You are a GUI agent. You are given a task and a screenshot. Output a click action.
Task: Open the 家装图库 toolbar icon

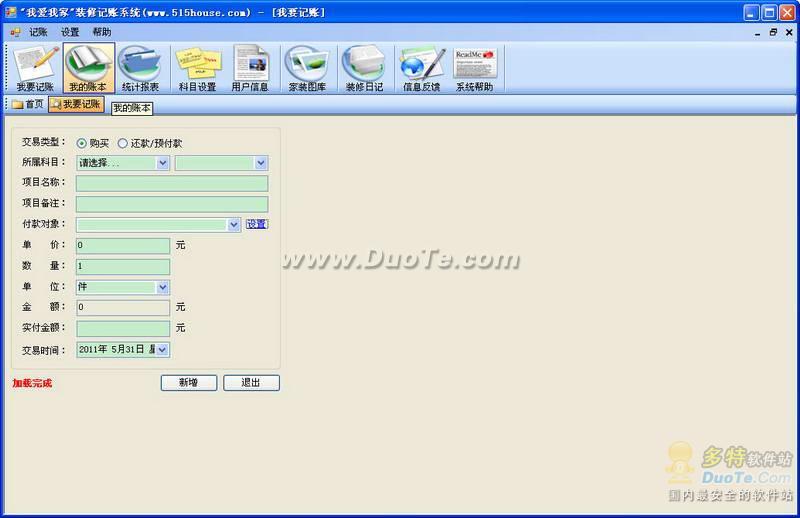point(307,68)
